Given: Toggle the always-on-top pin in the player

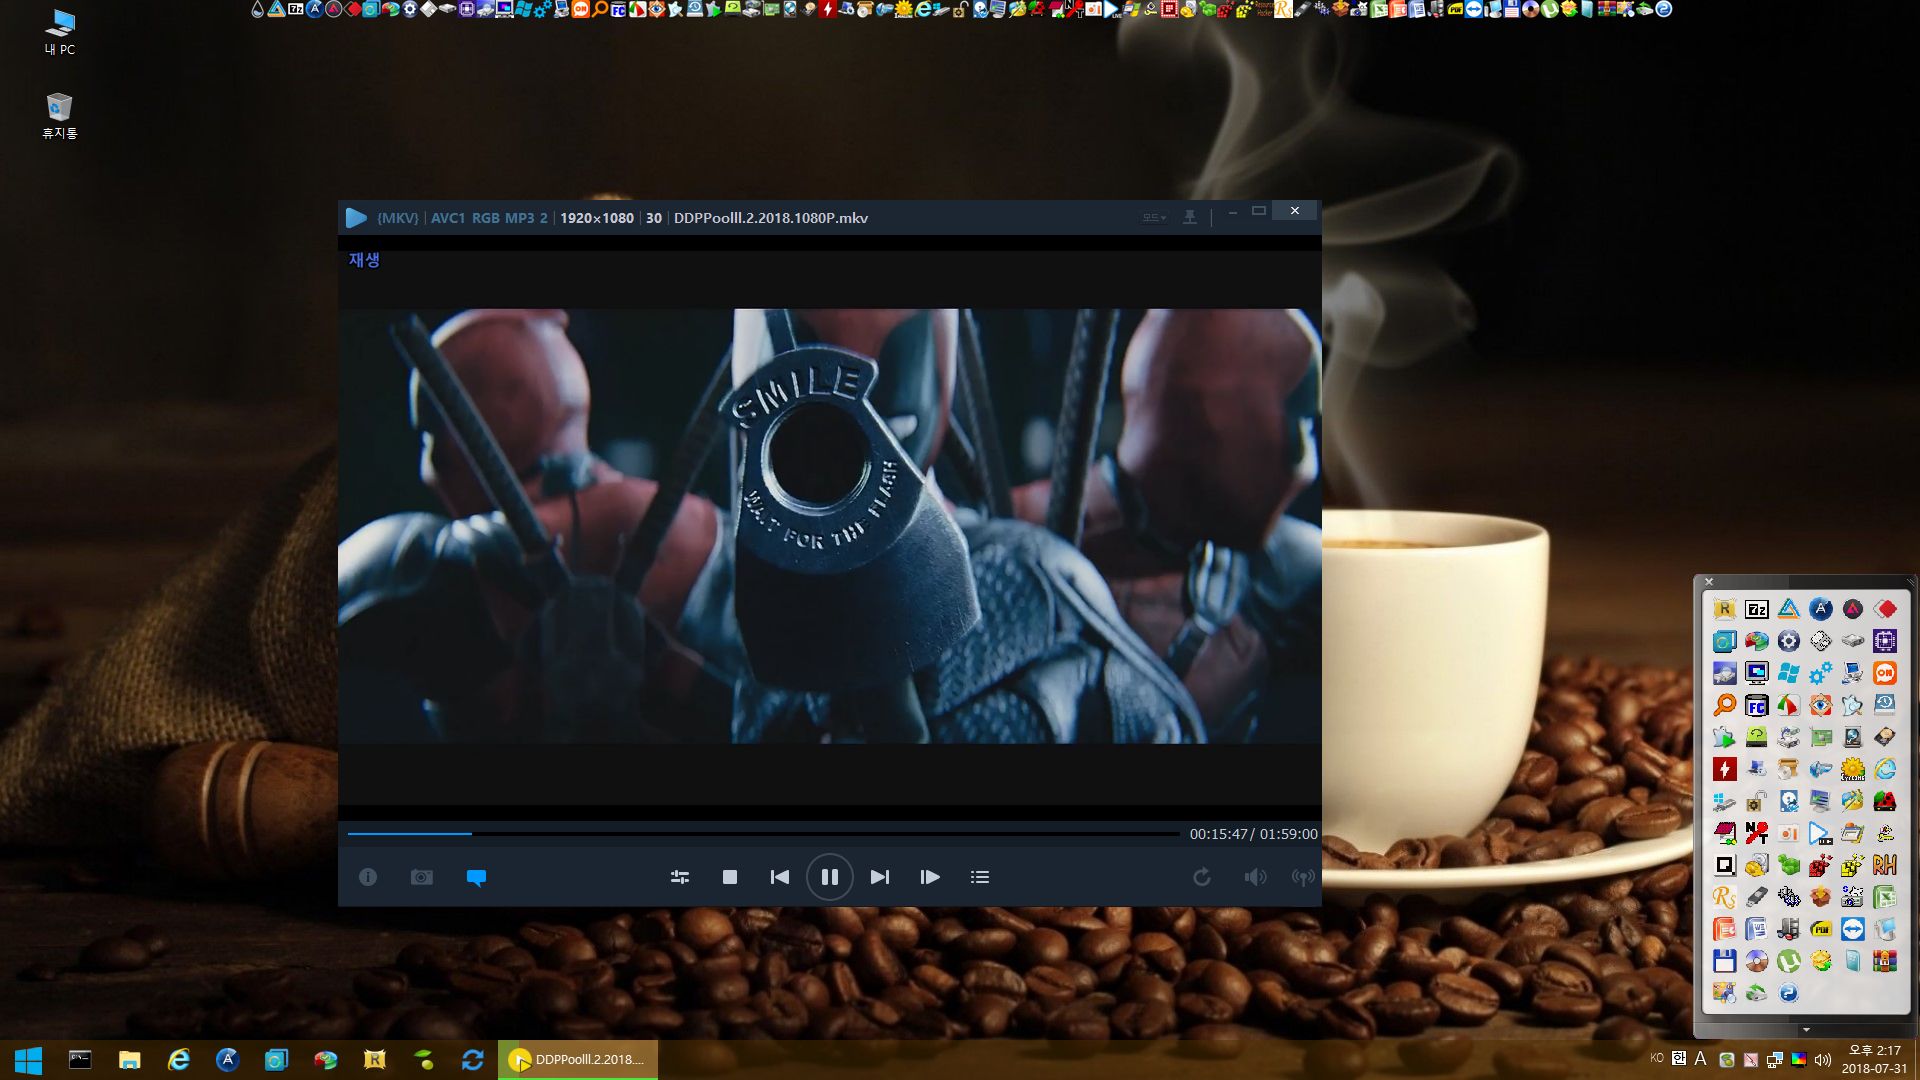Looking at the screenshot, I should 1190,217.
